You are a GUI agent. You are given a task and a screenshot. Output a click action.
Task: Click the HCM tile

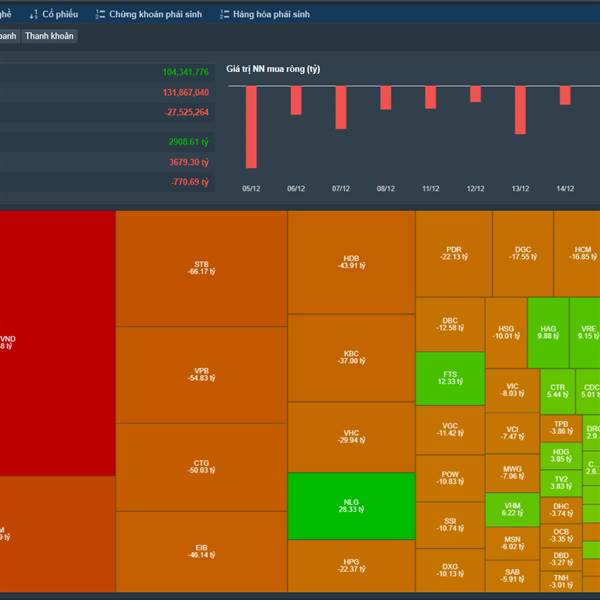(x=577, y=253)
